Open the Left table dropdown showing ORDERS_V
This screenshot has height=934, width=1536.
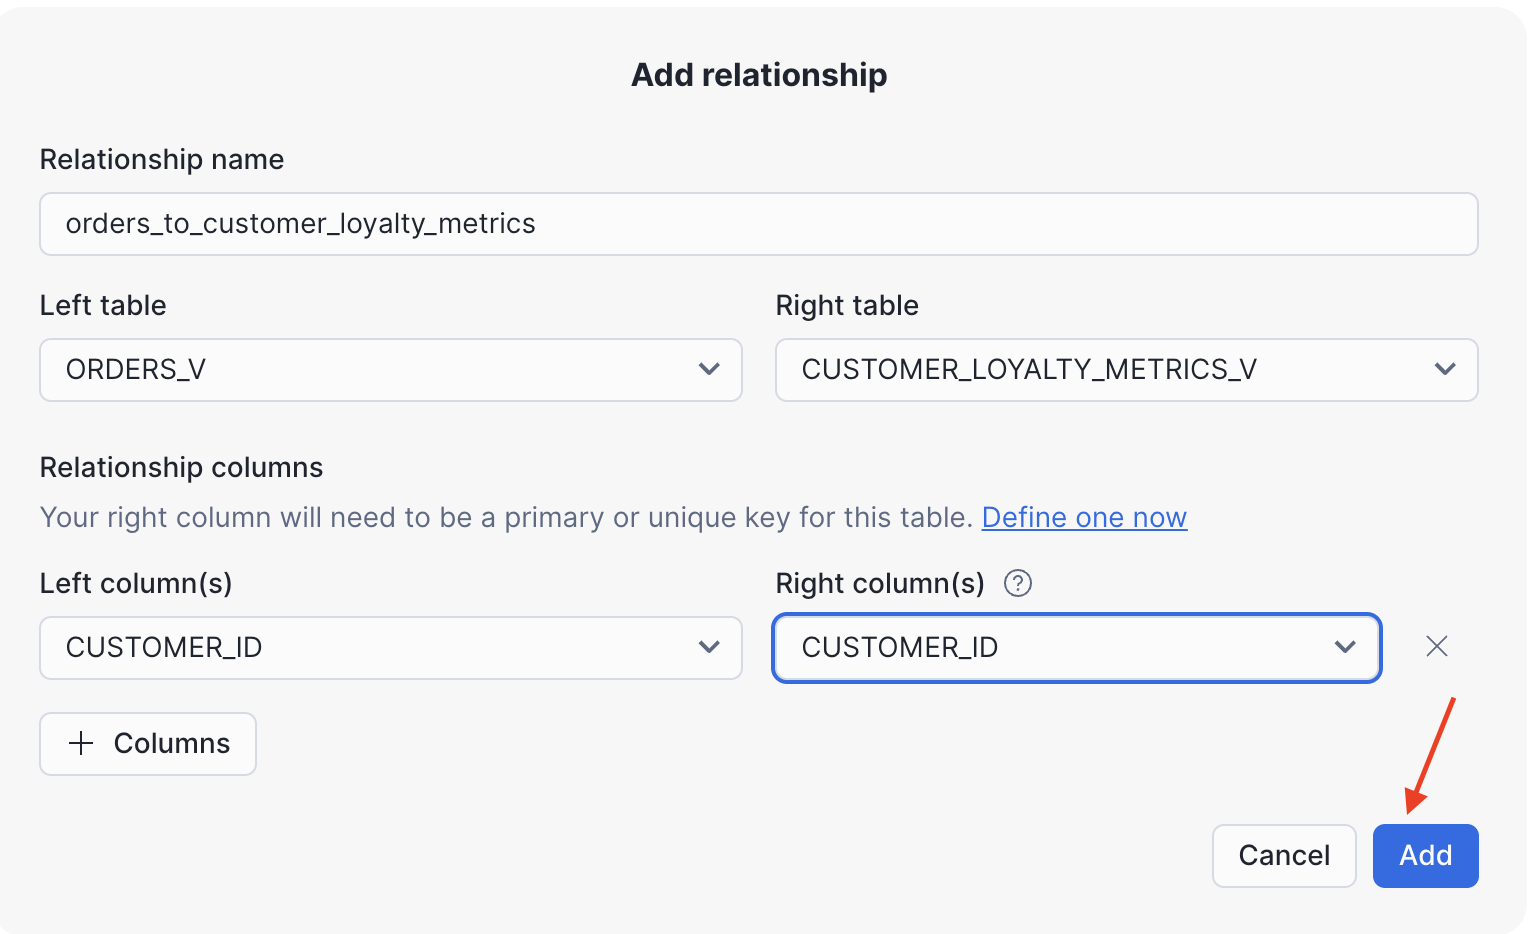pyautogui.click(x=390, y=370)
